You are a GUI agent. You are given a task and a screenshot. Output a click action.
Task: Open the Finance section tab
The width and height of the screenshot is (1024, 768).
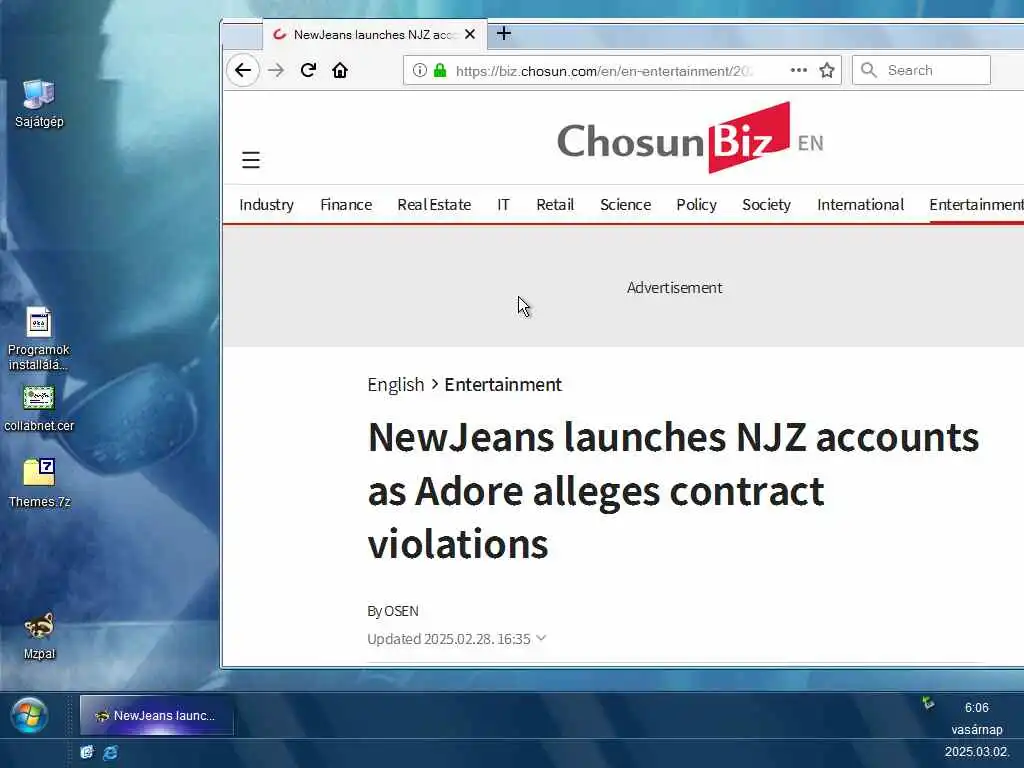pyautogui.click(x=346, y=204)
